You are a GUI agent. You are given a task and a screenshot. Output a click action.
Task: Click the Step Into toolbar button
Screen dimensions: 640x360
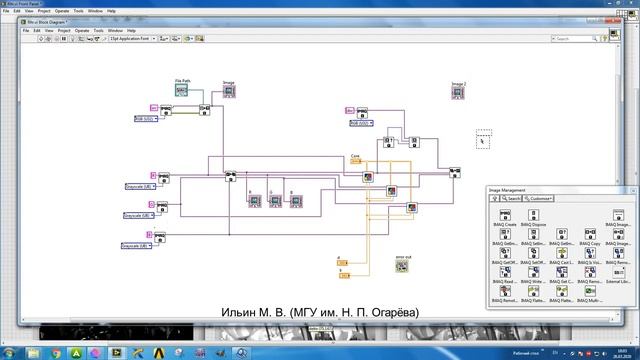(90, 38)
